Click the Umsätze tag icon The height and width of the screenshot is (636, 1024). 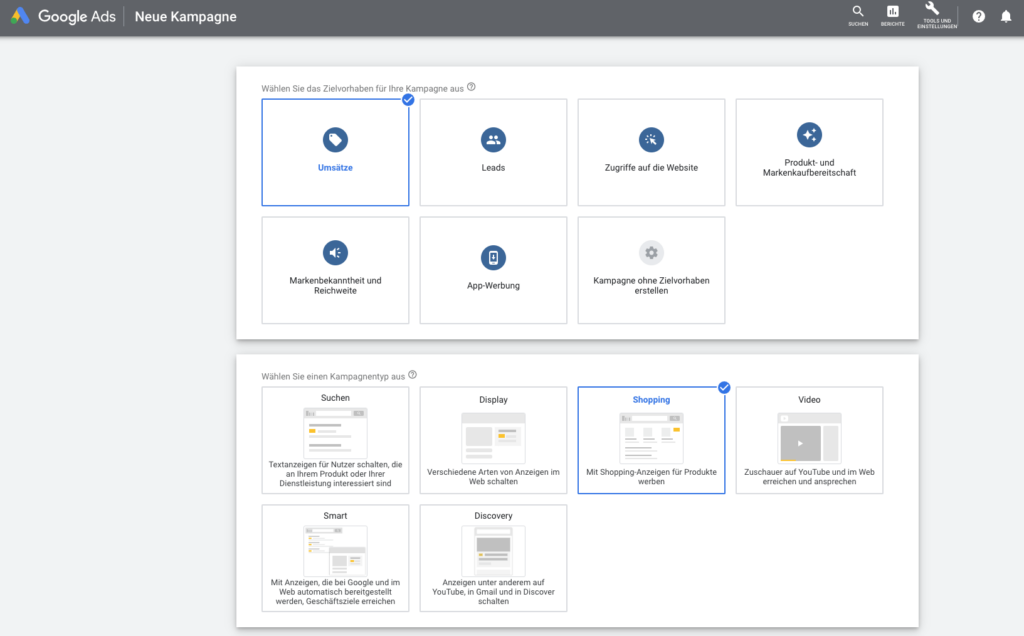point(335,140)
